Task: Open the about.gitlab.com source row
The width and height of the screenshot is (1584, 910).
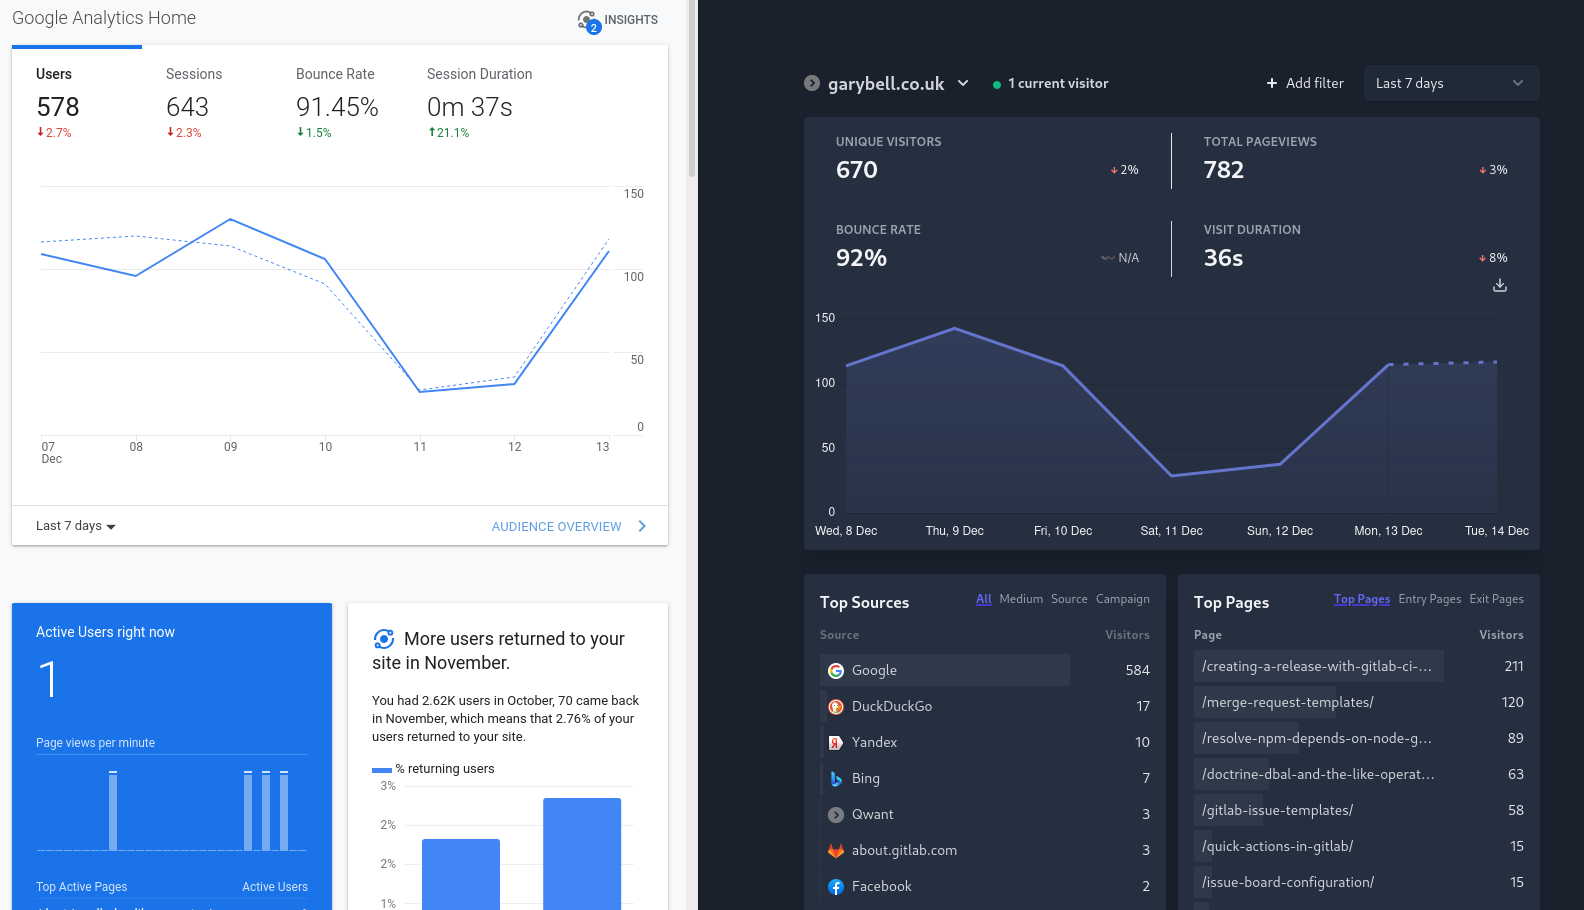Action: click(985, 850)
